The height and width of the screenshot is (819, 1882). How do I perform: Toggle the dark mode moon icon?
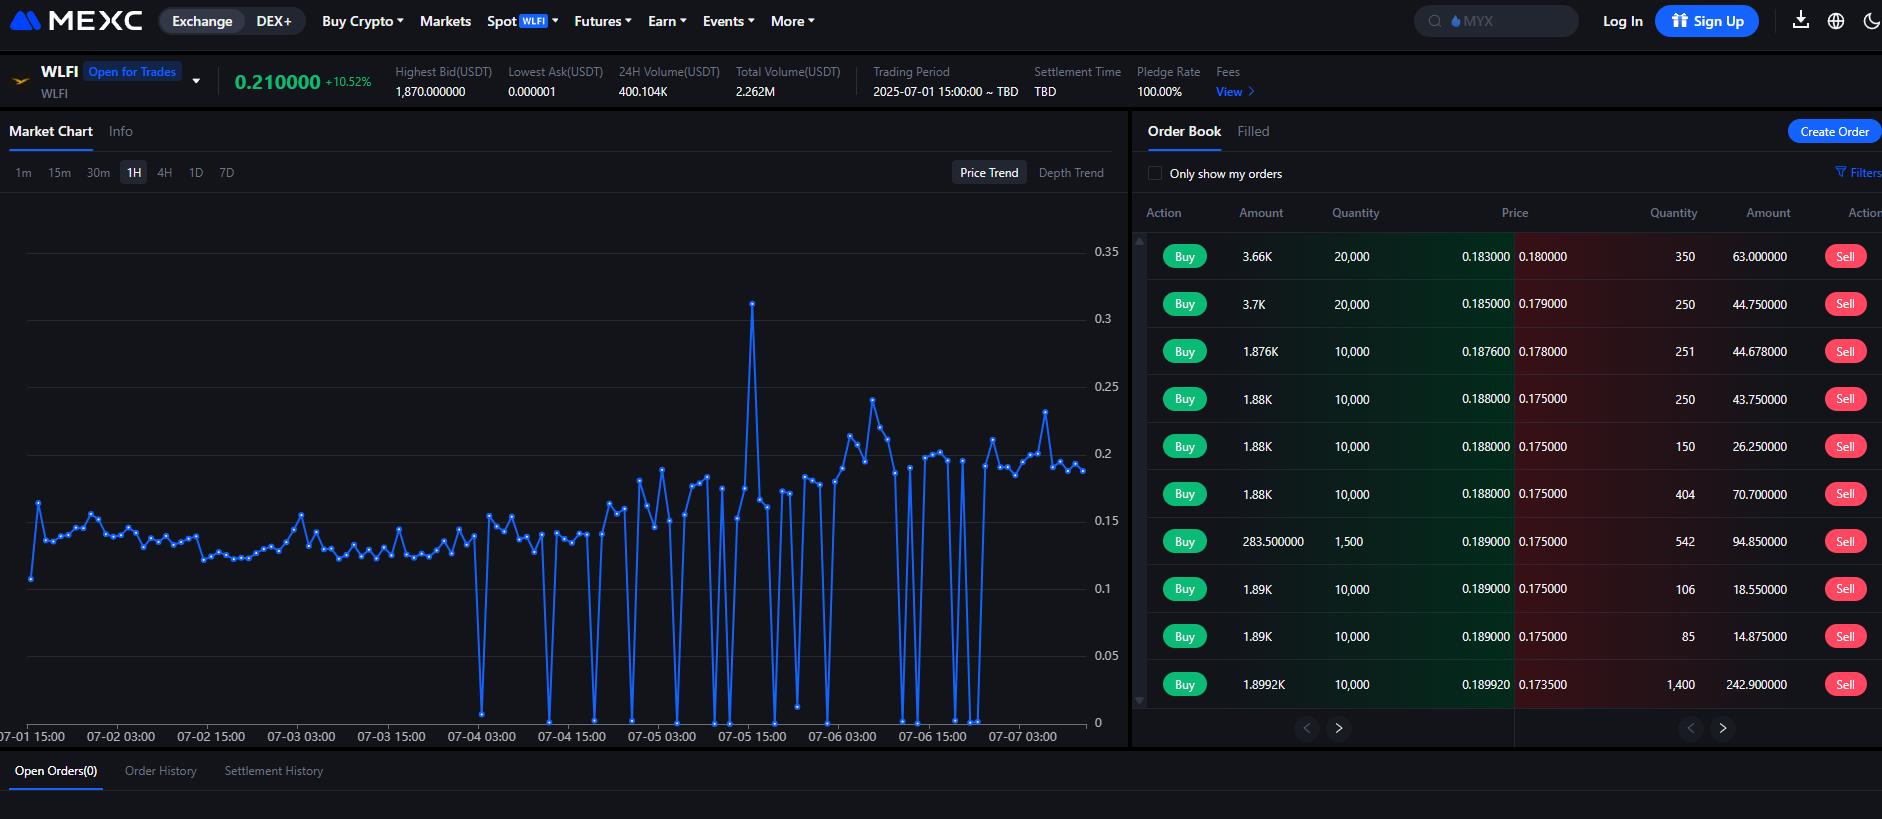(1871, 21)
